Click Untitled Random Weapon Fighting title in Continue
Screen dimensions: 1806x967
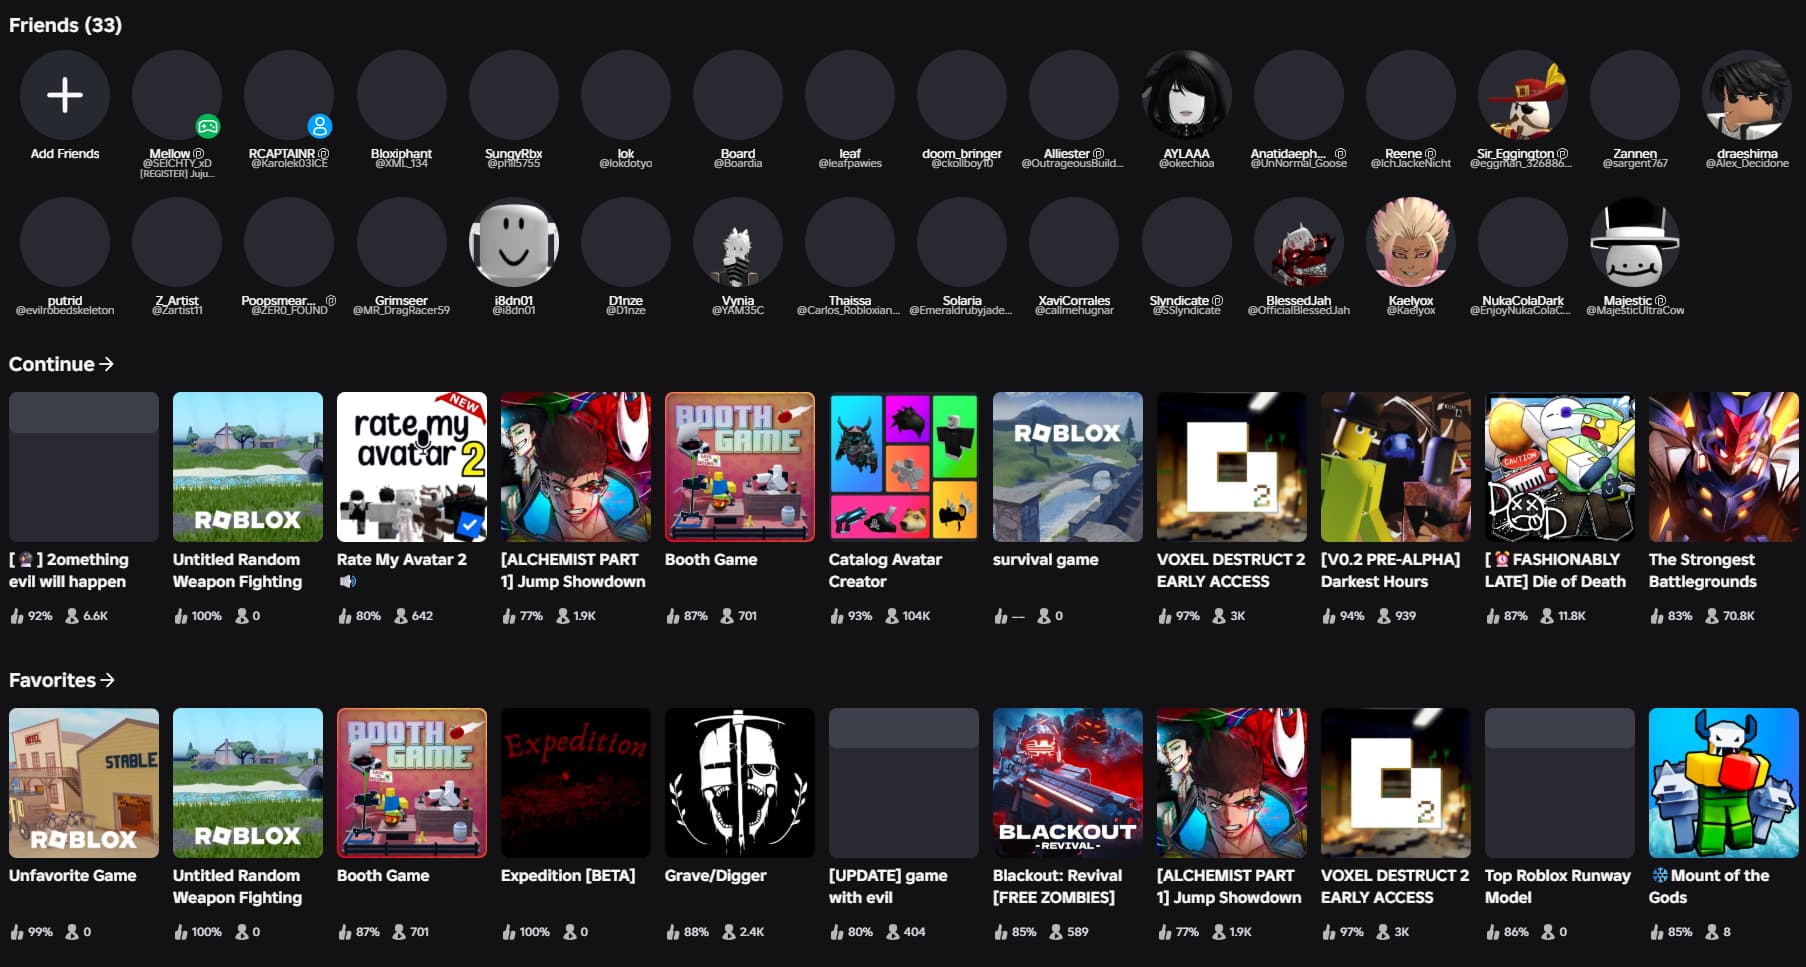[237, 570]
